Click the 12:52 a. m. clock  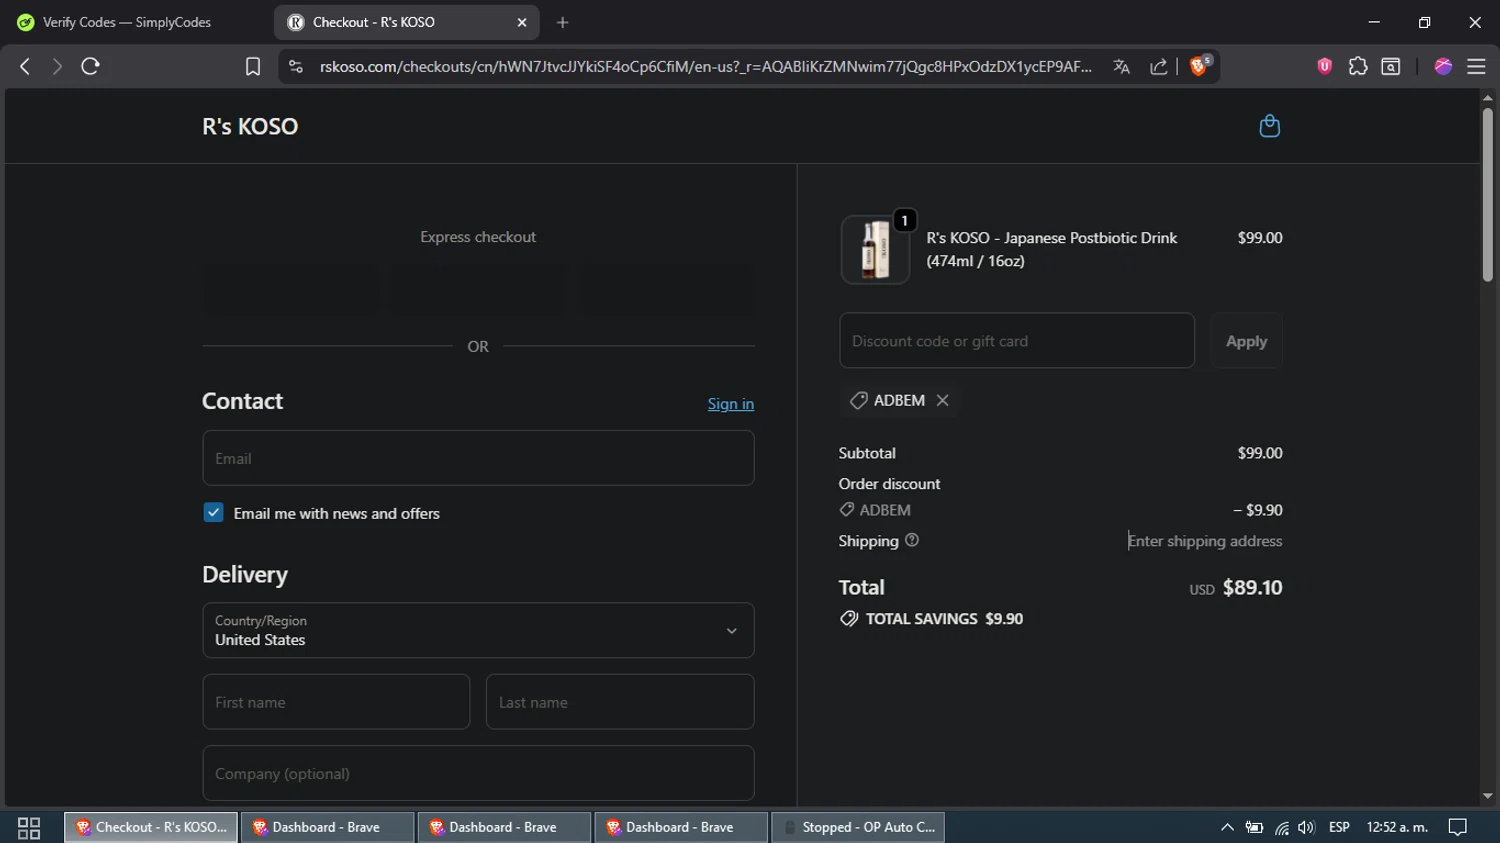click(x=1397, y=827)
